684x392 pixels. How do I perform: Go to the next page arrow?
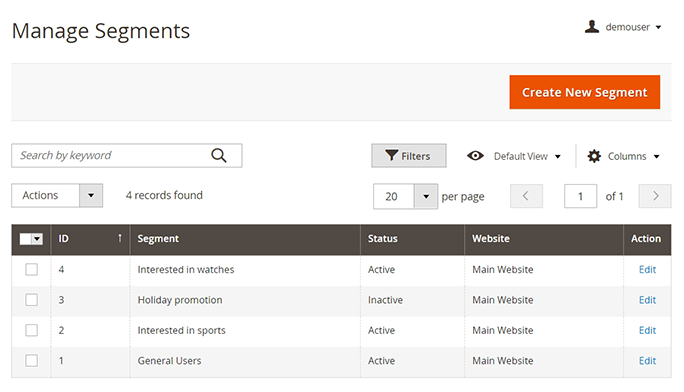point(655,196)
